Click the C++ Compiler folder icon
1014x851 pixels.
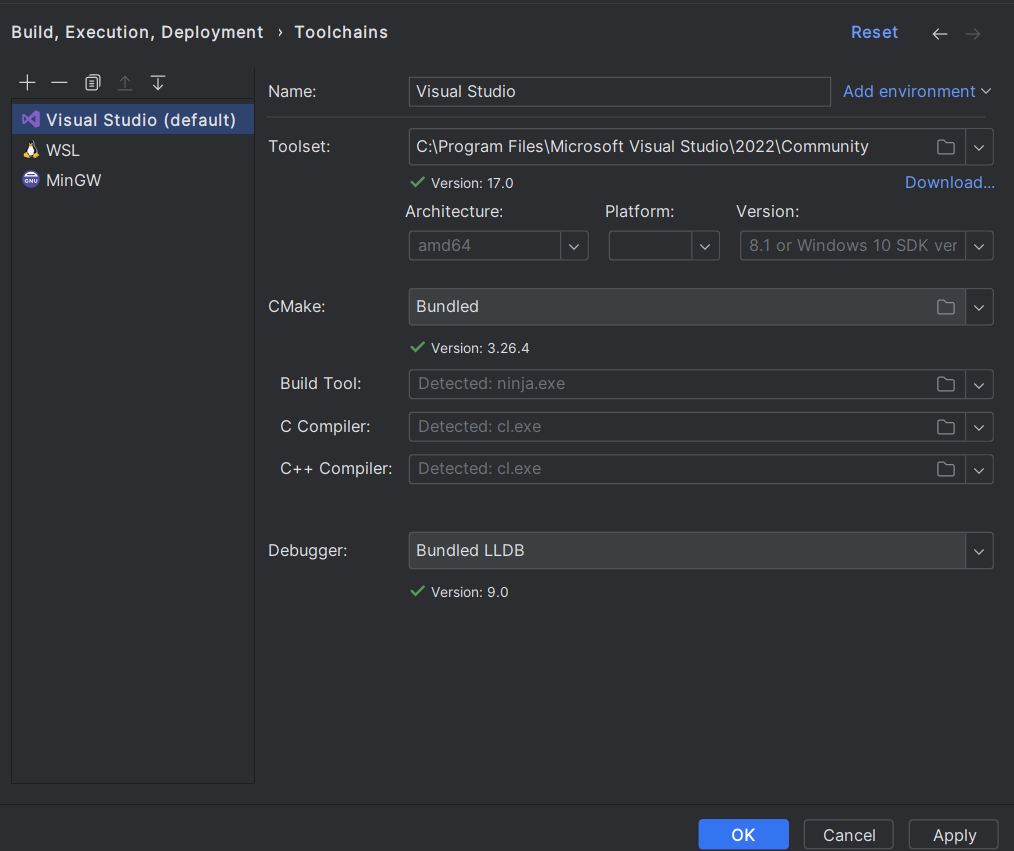click(x=945, y=469)
